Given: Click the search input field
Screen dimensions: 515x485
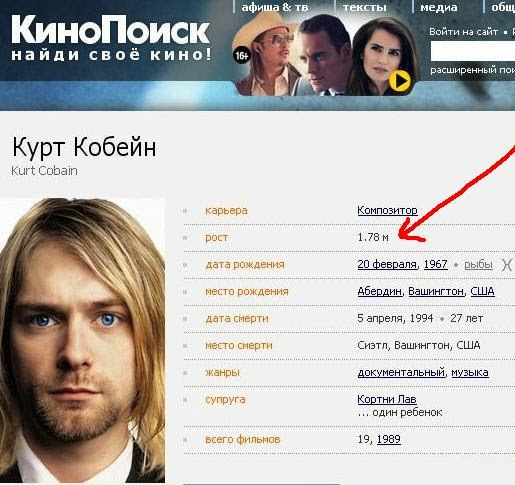Looking at the screenshot, I should (x=473, y=51).
